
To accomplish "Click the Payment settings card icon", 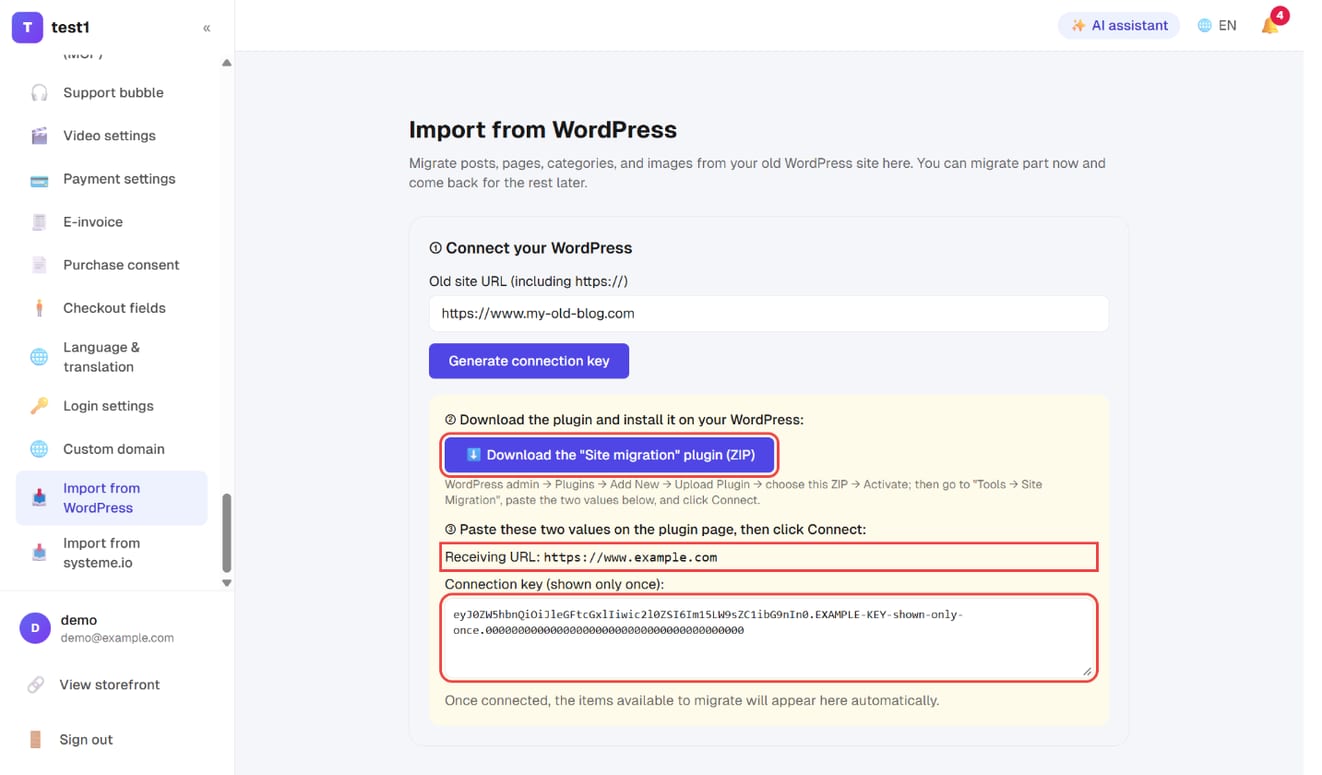I will pyautogui.click(x=39, y=180).
